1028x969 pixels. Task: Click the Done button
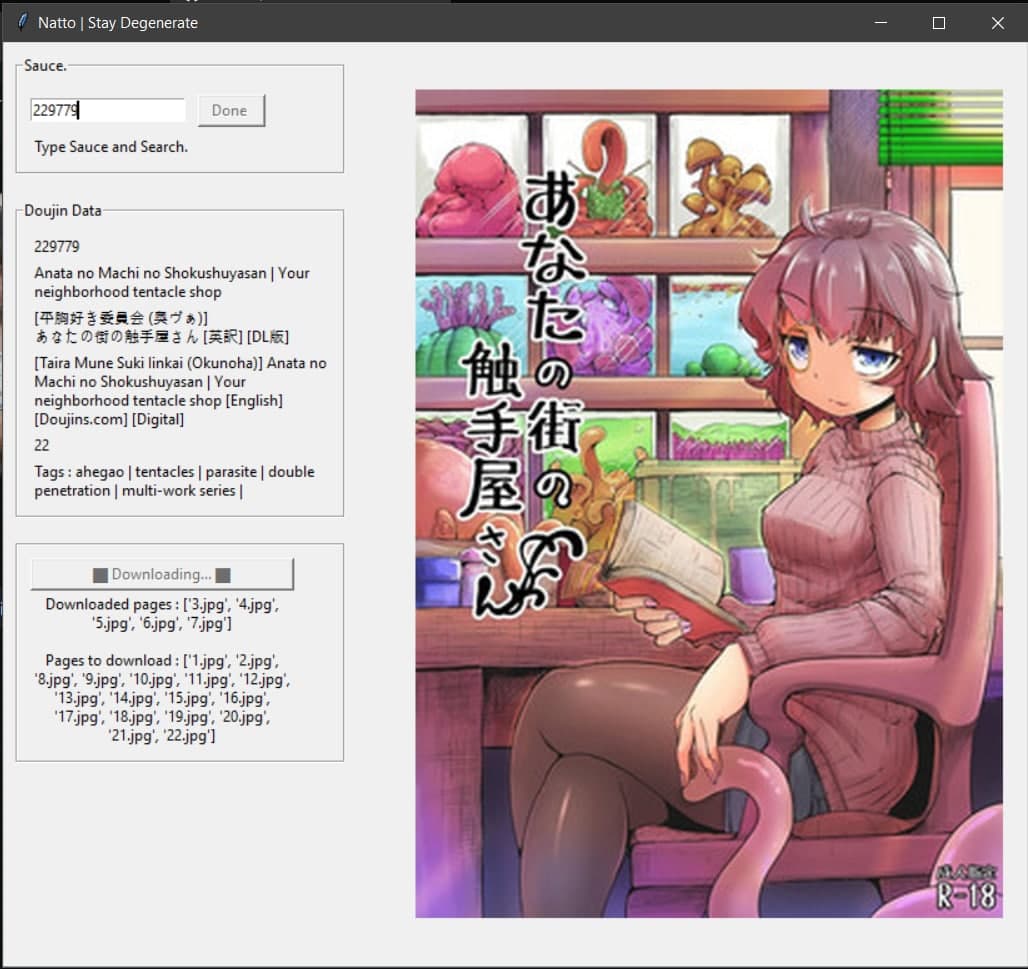pos(231,110)
